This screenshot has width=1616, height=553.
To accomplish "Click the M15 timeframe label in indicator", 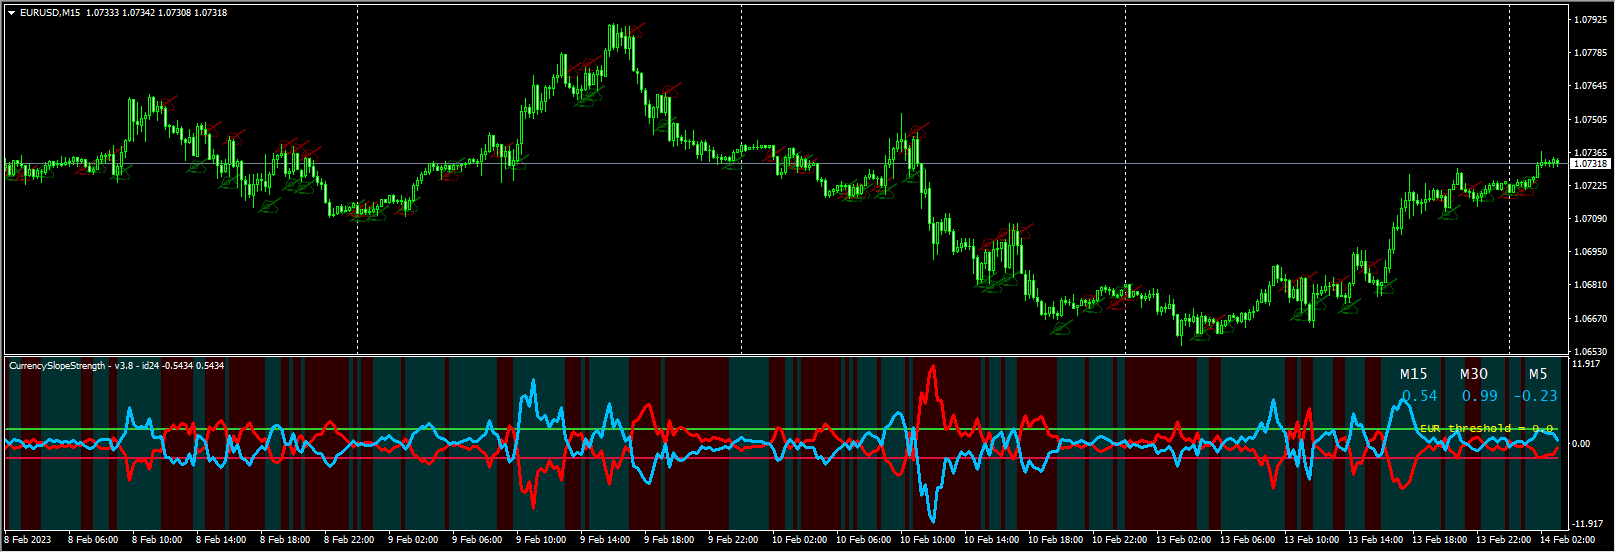I will click(x=1413, y=374).
